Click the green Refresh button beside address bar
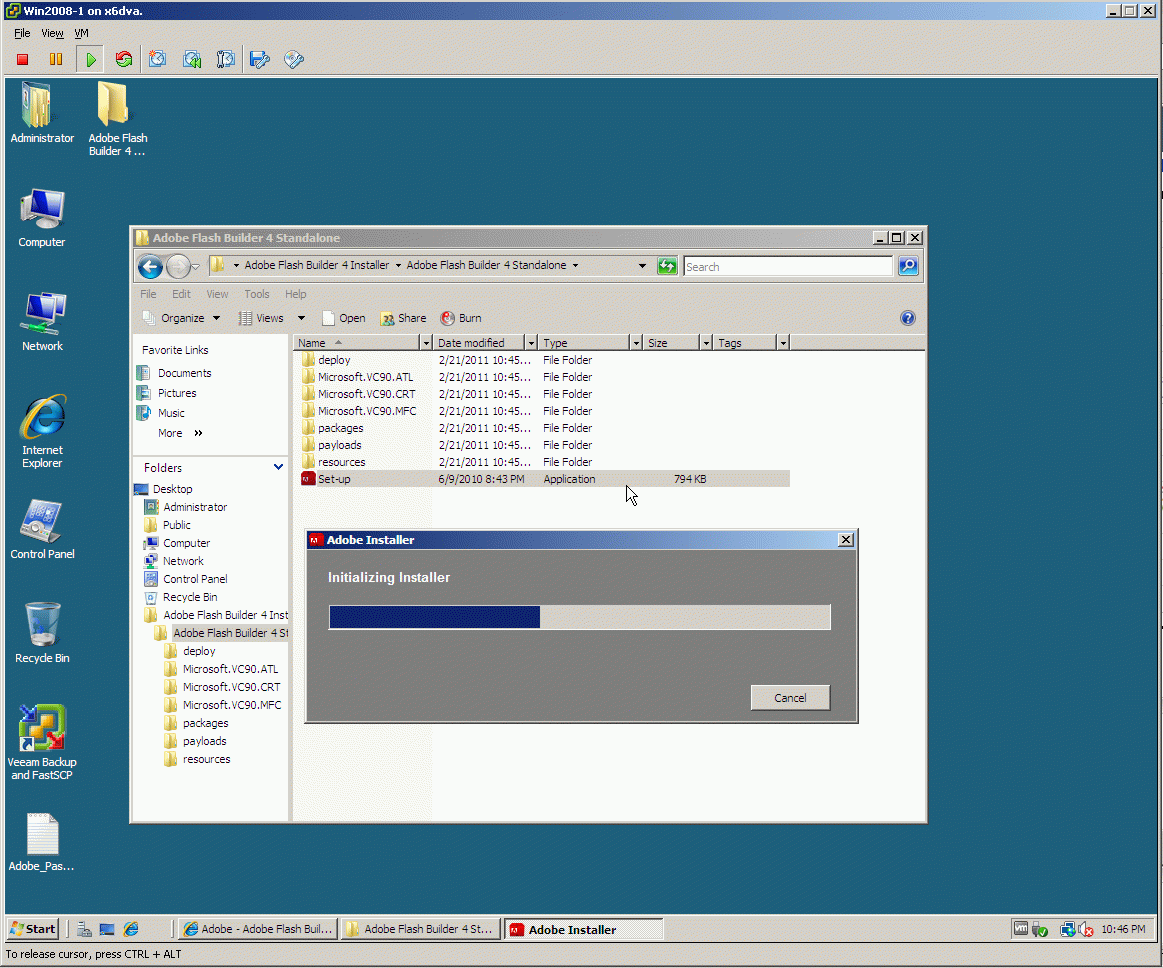1163x968 pixels. coord(667,266)
